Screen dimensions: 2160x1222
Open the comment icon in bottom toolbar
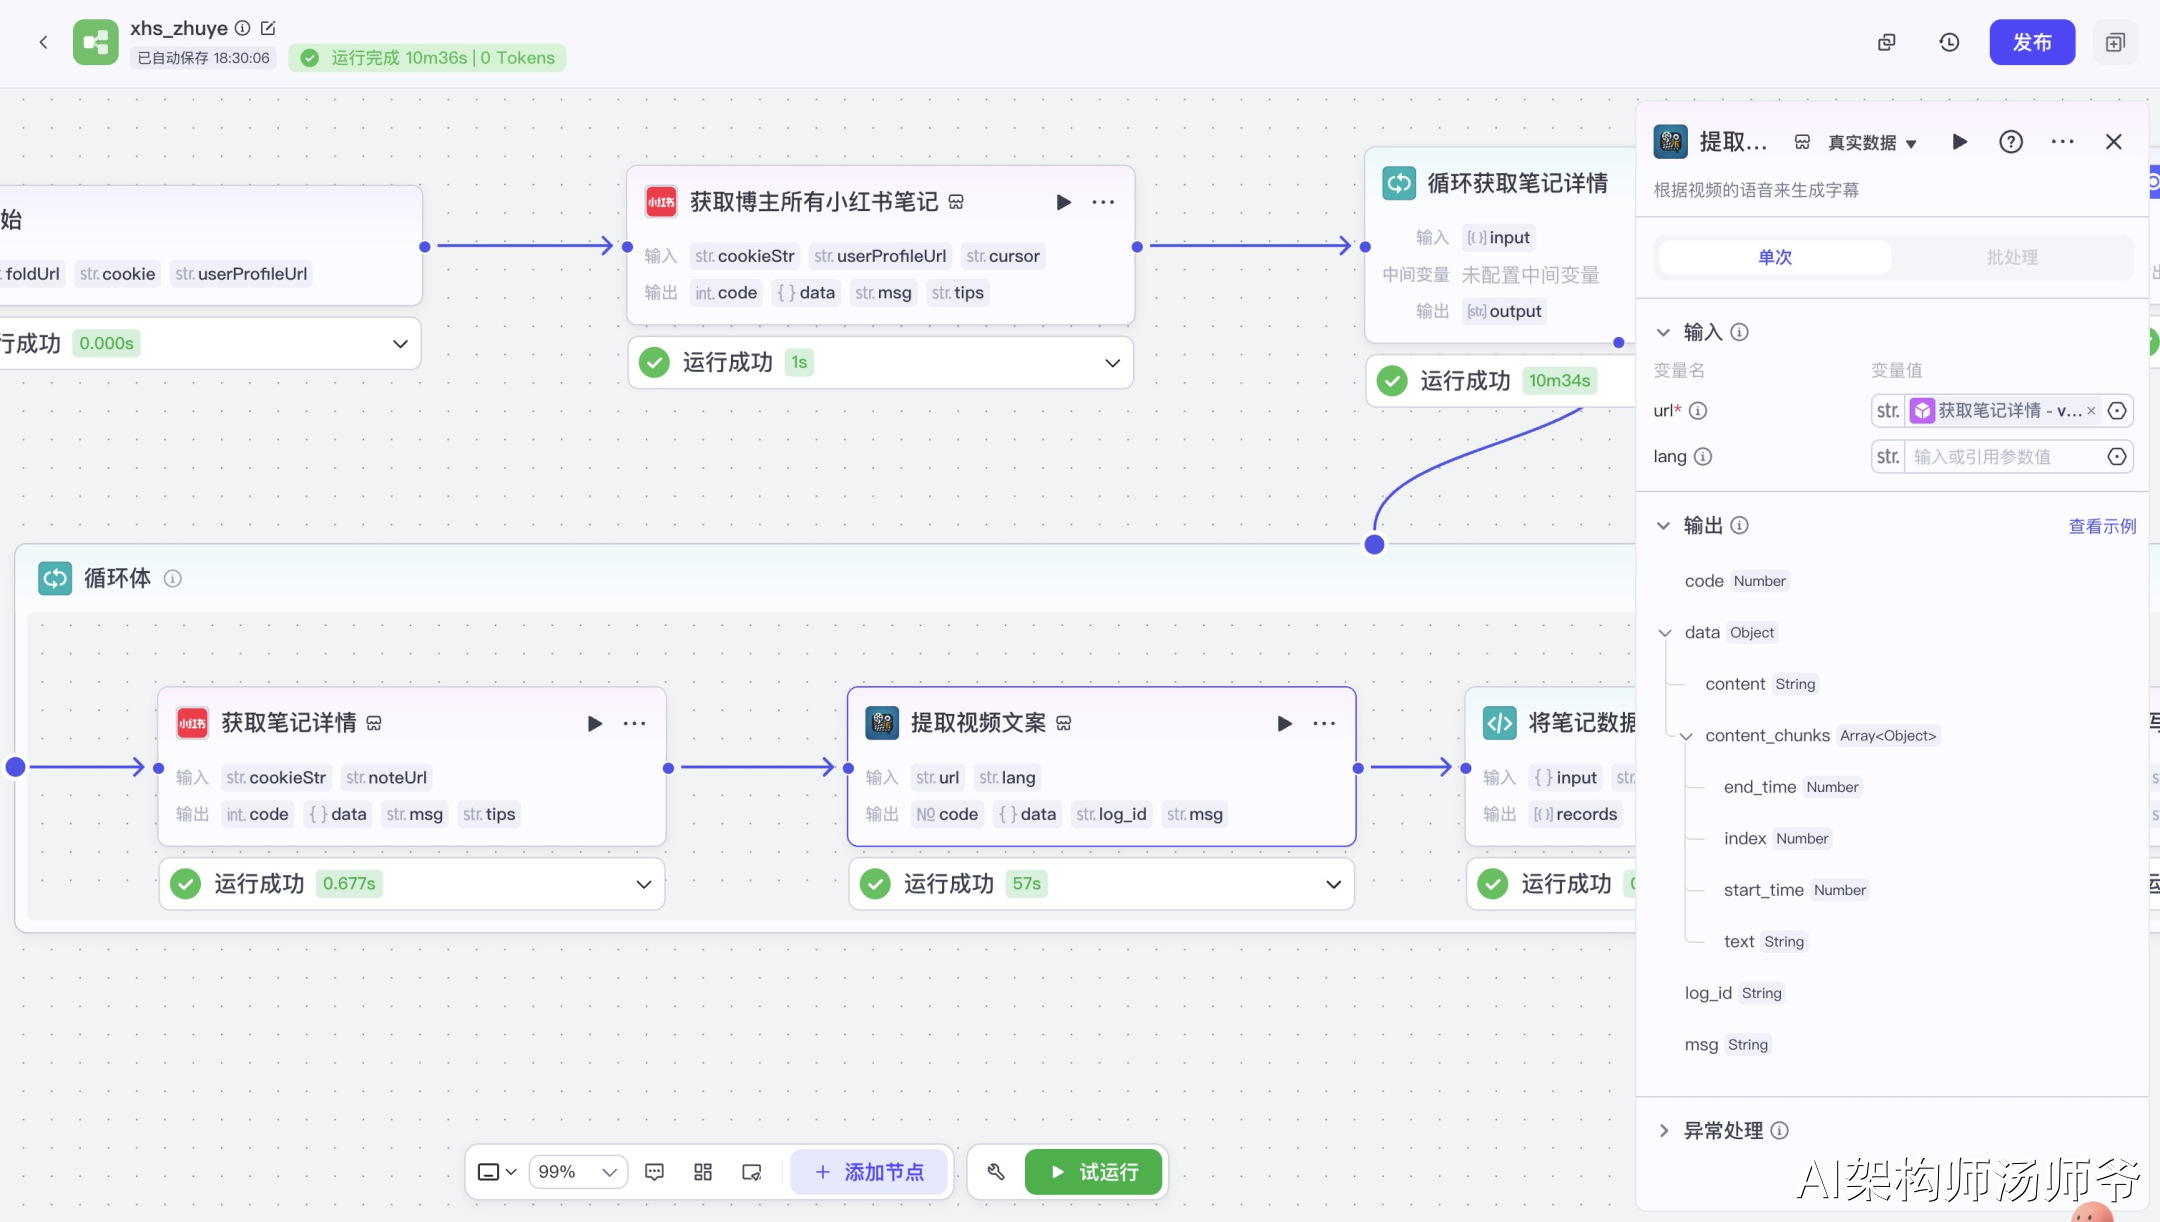tap(655, 1171)
